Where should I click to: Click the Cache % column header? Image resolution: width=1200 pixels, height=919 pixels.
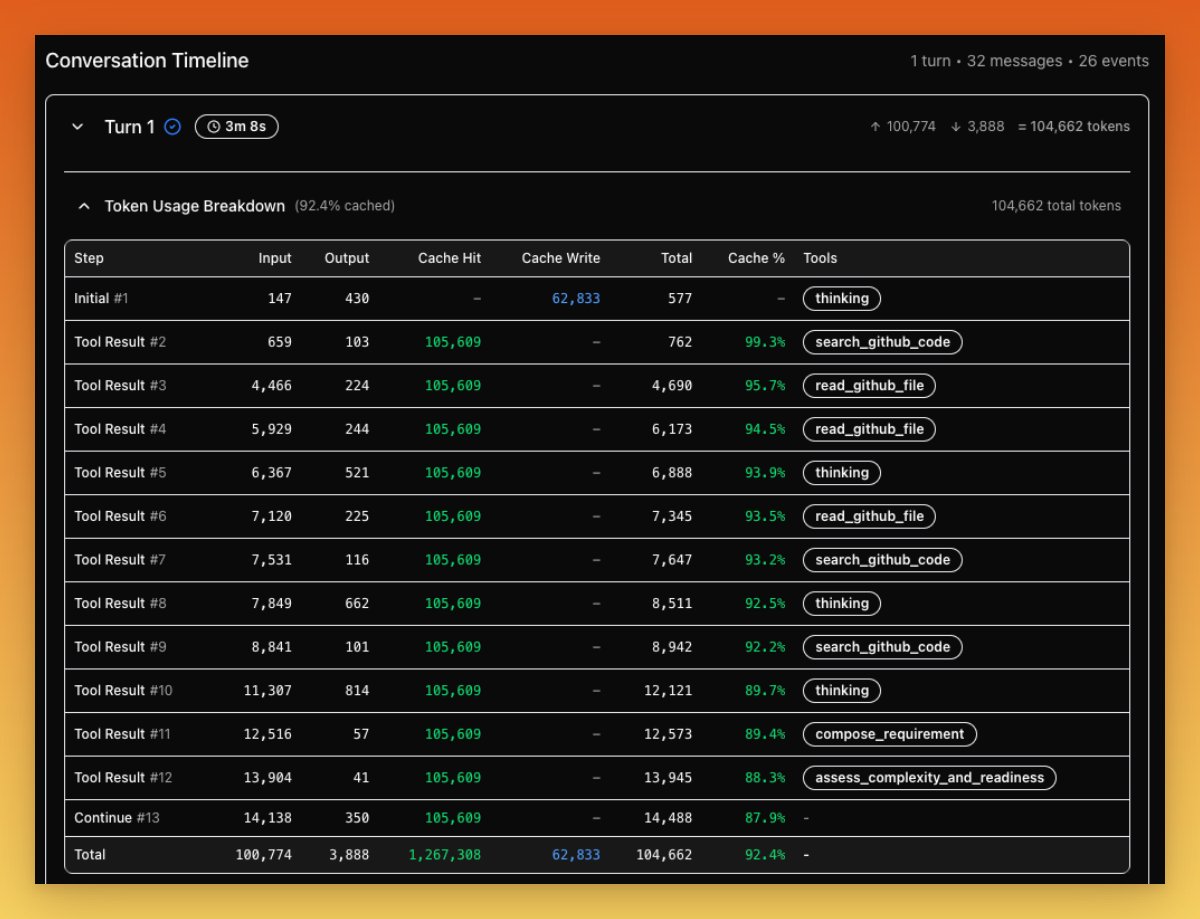click(x=756, y=258)
